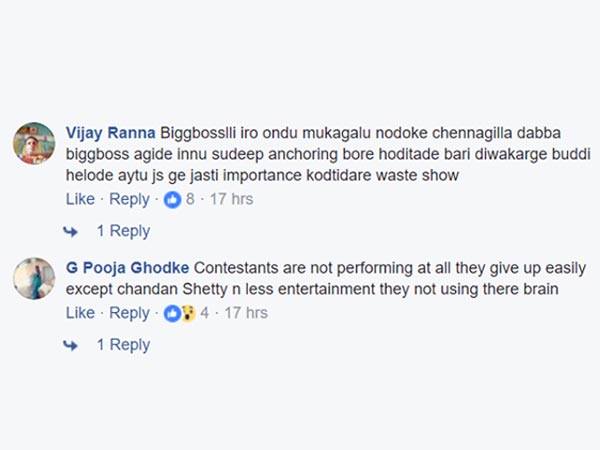Like G Pooja Ghodke's comment

80,313
